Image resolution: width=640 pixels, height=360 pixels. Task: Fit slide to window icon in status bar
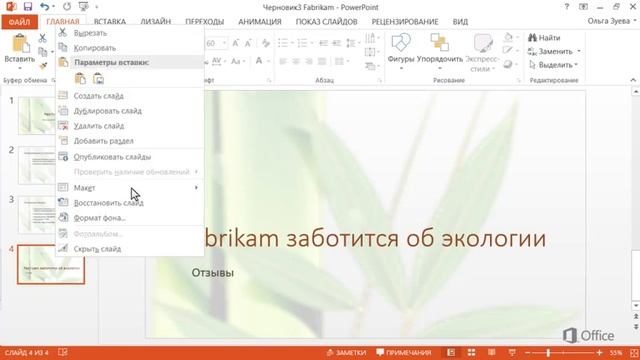coord(634,352)
